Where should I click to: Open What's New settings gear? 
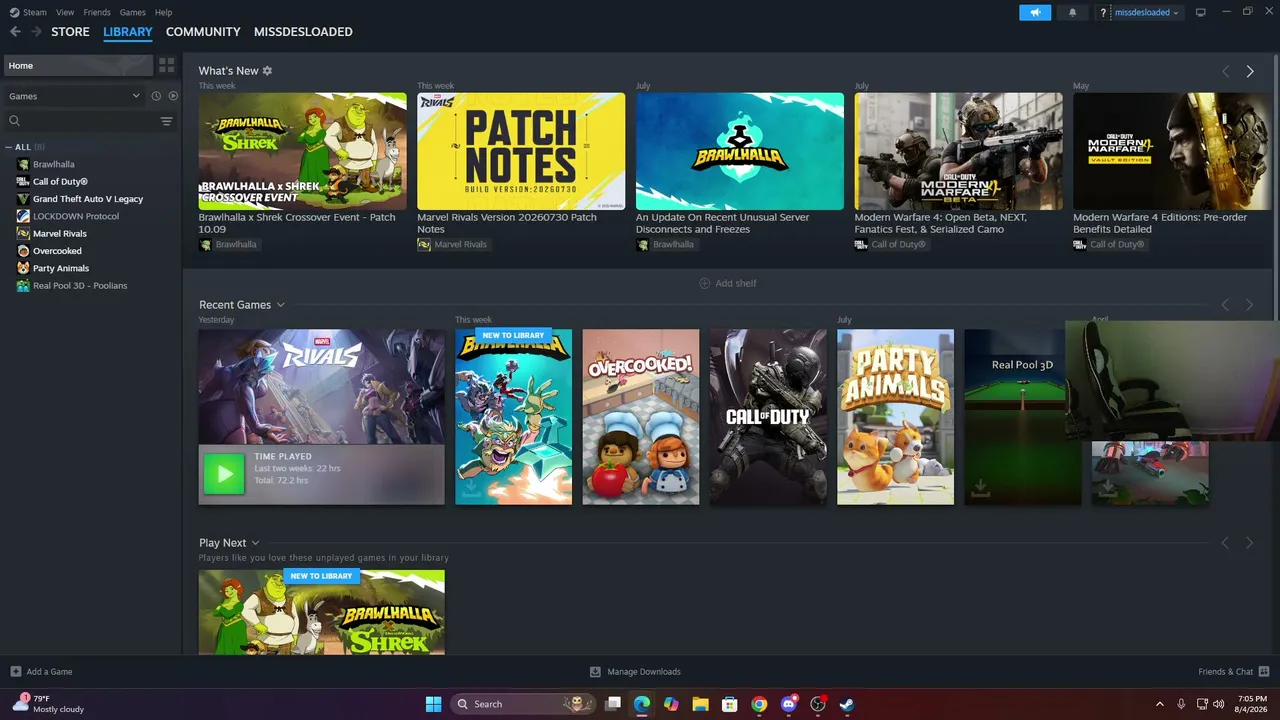[x=267, y=71]
